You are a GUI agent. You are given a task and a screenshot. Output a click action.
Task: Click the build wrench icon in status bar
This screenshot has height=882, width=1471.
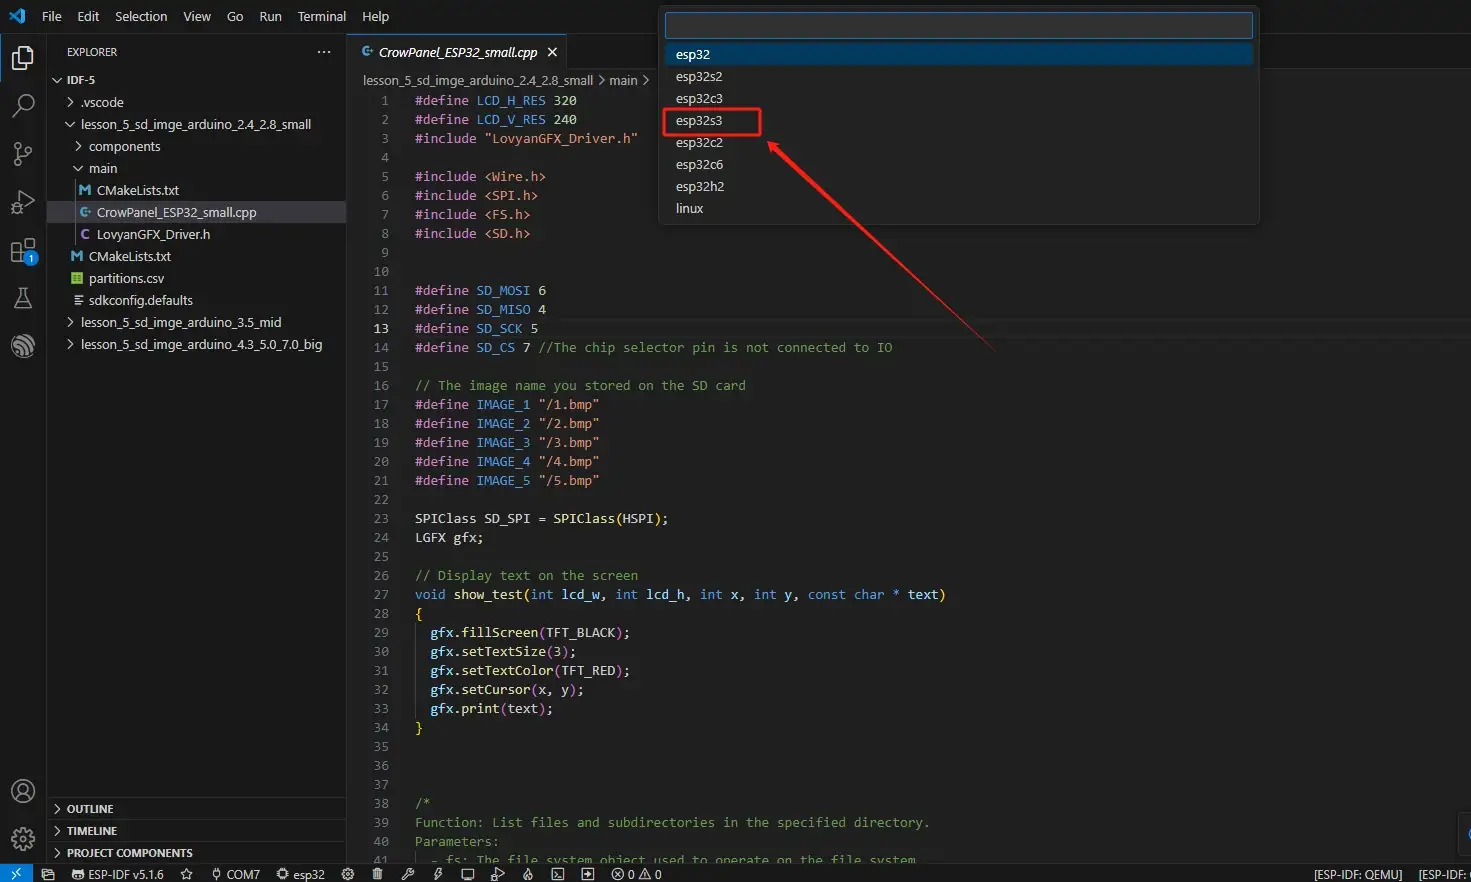407,874
